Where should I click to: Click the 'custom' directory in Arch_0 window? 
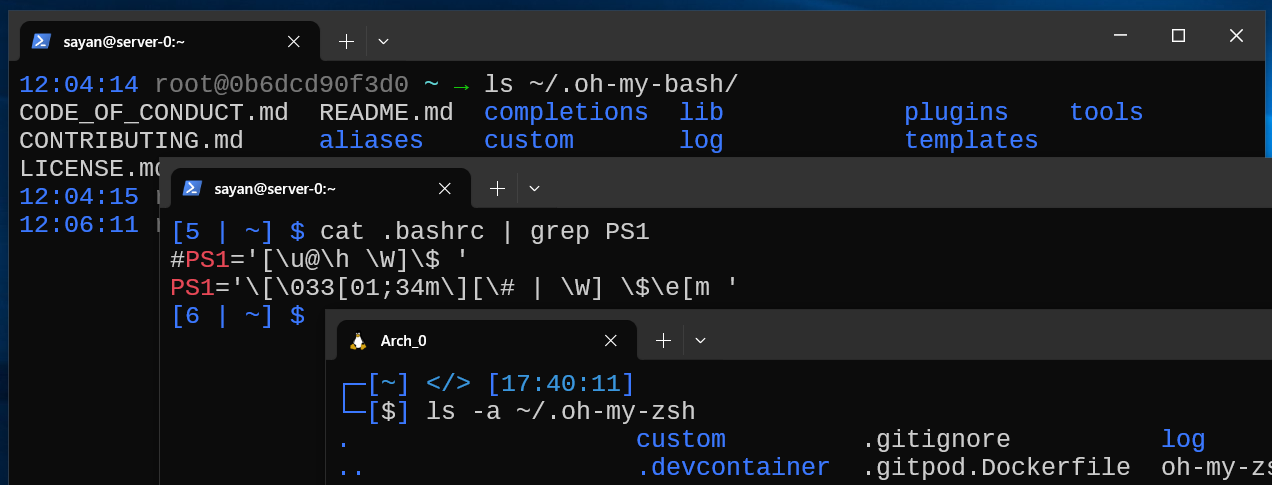click(x=681, y=440)
